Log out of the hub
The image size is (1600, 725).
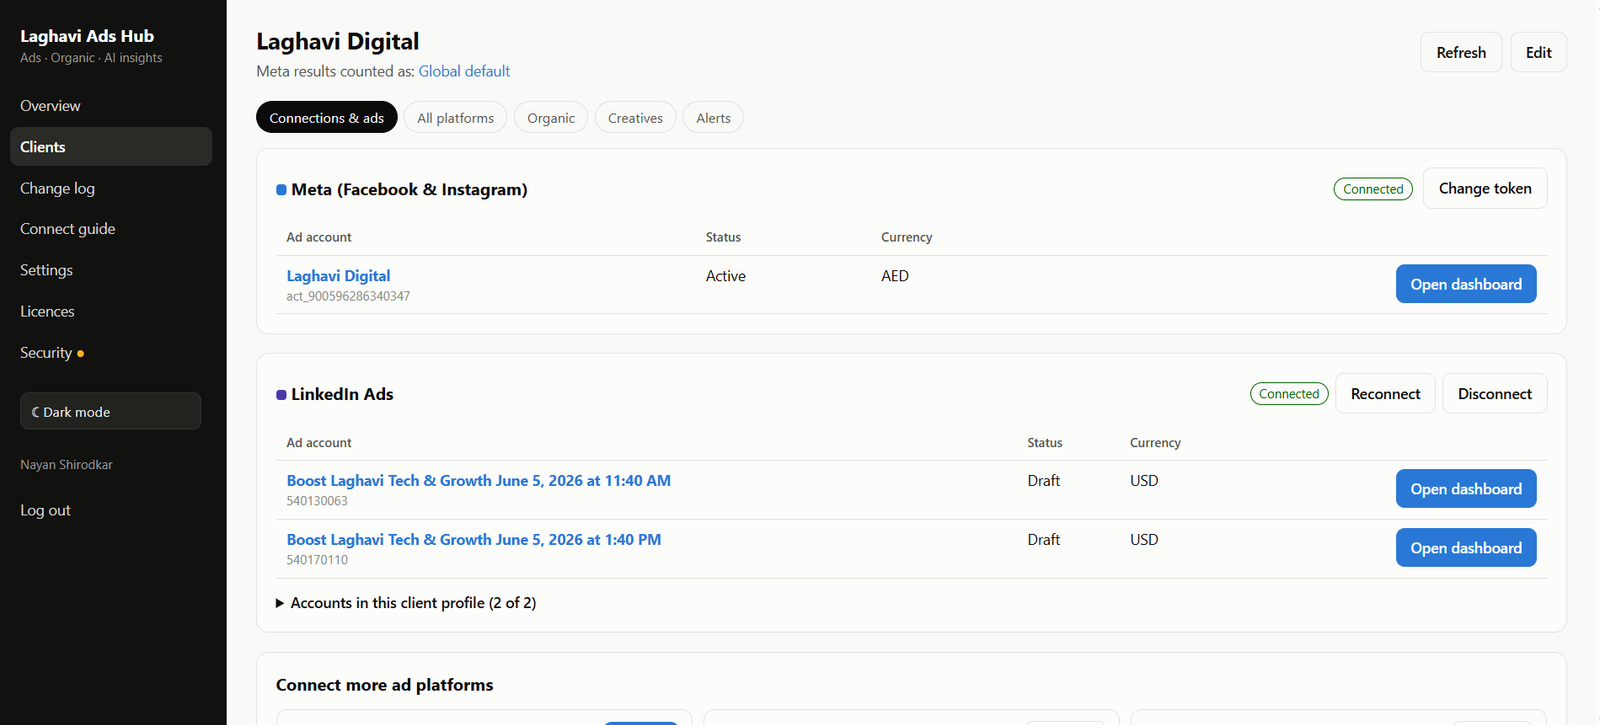(45, 510)
